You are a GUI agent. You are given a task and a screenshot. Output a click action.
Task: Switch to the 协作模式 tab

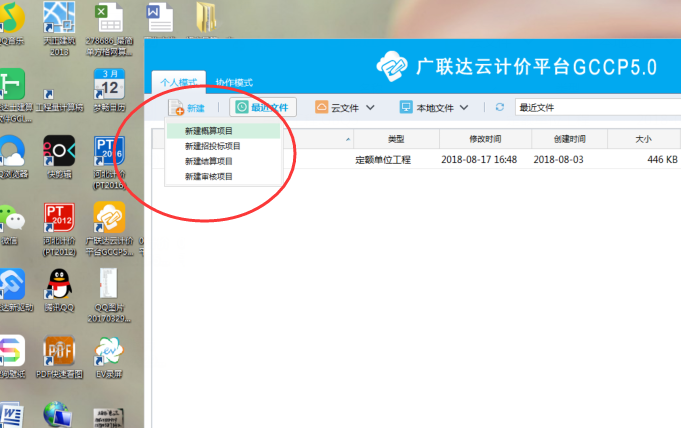pos(234,82)
